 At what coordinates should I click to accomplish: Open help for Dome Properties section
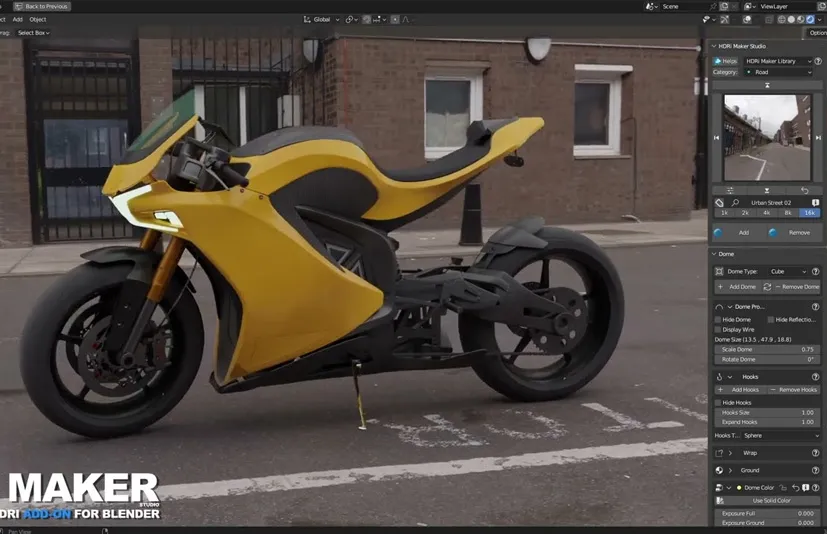pyautogui.click(x=815, y=307)
